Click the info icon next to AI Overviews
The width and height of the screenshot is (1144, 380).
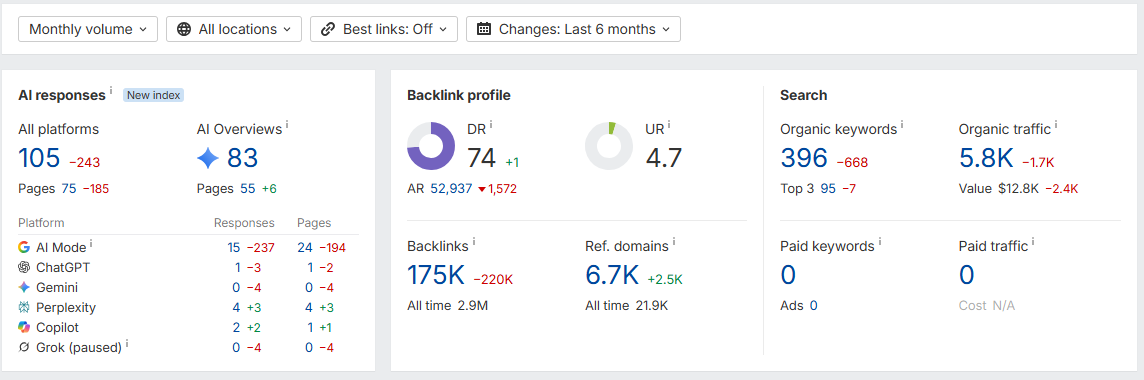click(x=287, y=125)
